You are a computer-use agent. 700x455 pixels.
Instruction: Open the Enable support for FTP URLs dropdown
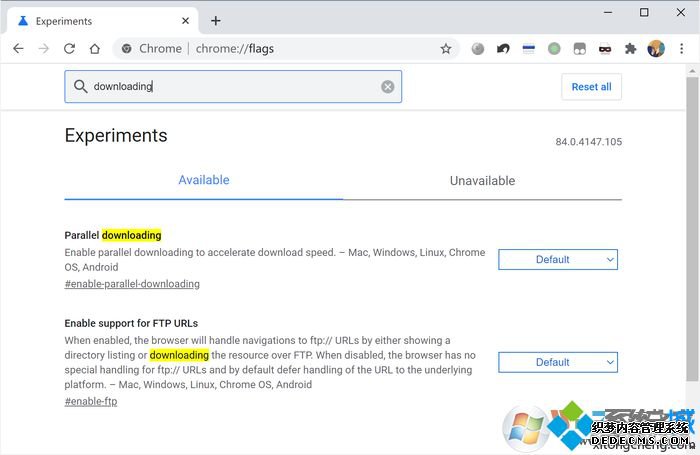coord(558,362)
